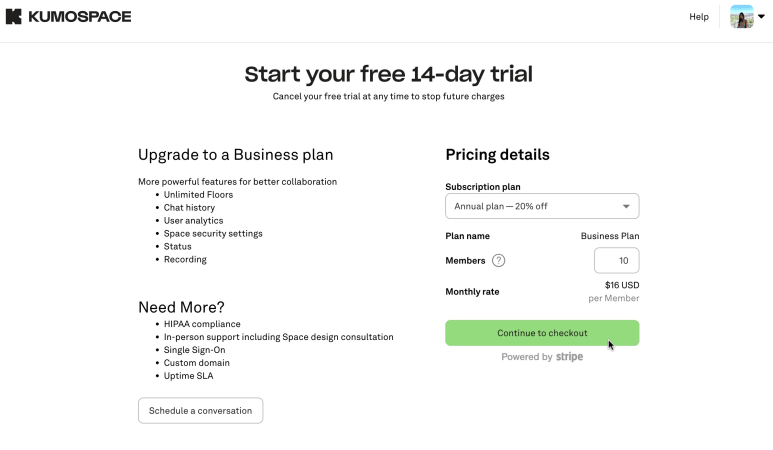Click the Members question mark help icon

point(499,261)
